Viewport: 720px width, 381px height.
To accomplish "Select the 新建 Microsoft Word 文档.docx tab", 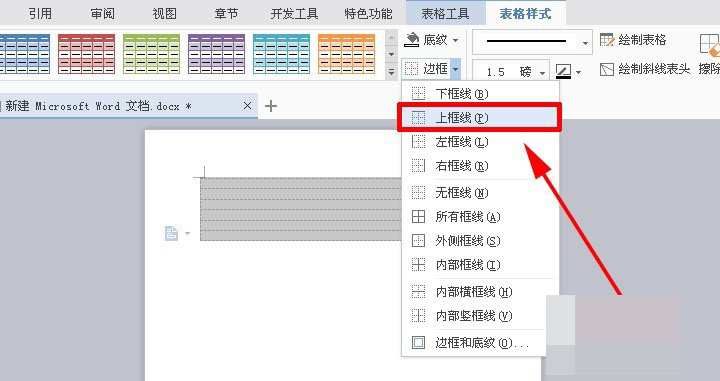I will pyautogui.click(x=129, y=106).
